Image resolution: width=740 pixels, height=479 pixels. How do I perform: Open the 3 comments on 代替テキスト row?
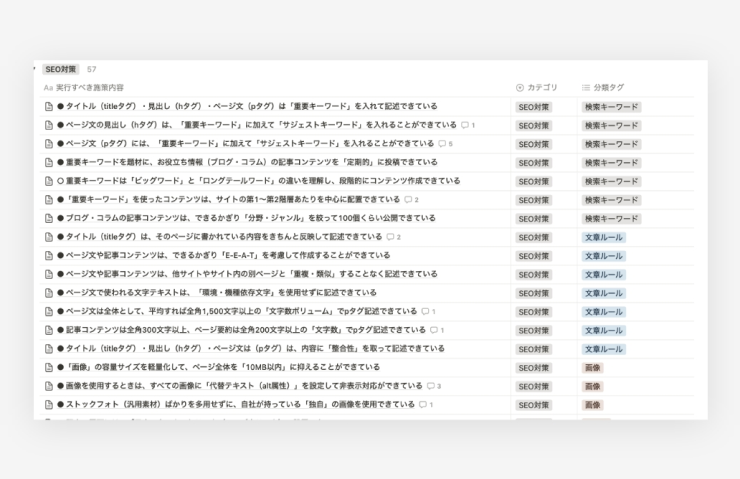point(434,386)
